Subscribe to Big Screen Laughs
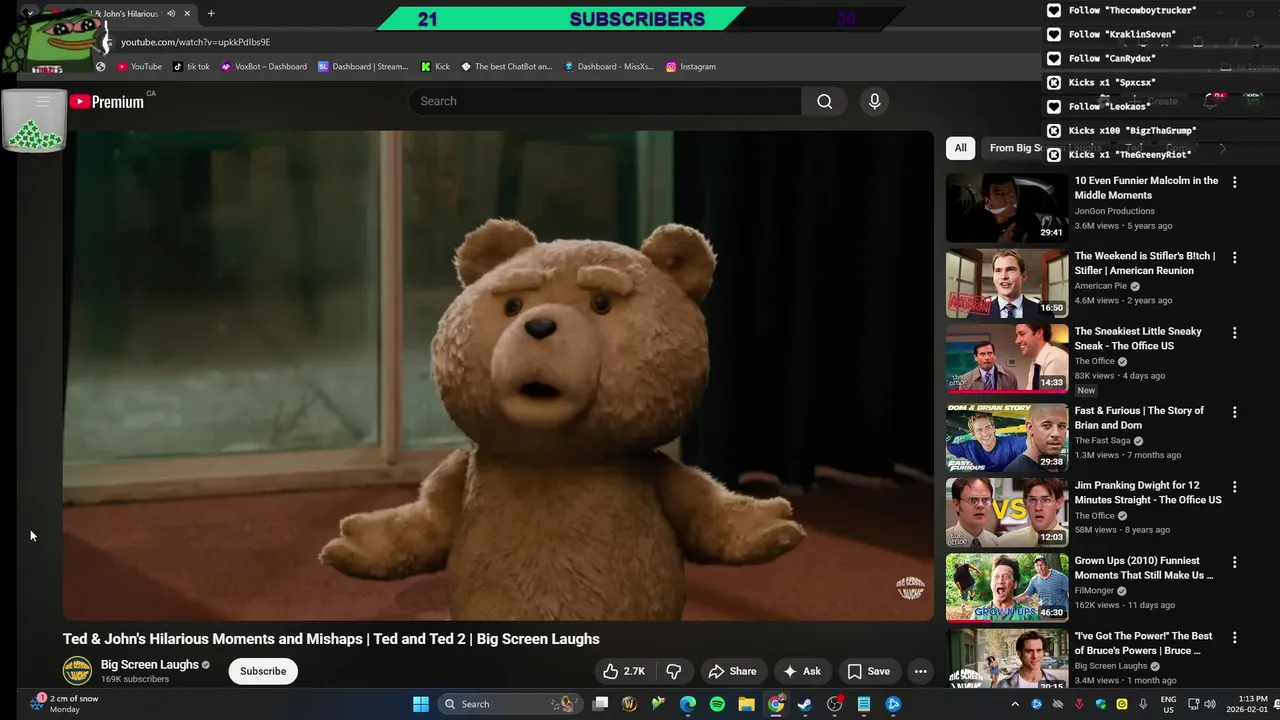1280x720 pixels. click(x=263, y=671)
